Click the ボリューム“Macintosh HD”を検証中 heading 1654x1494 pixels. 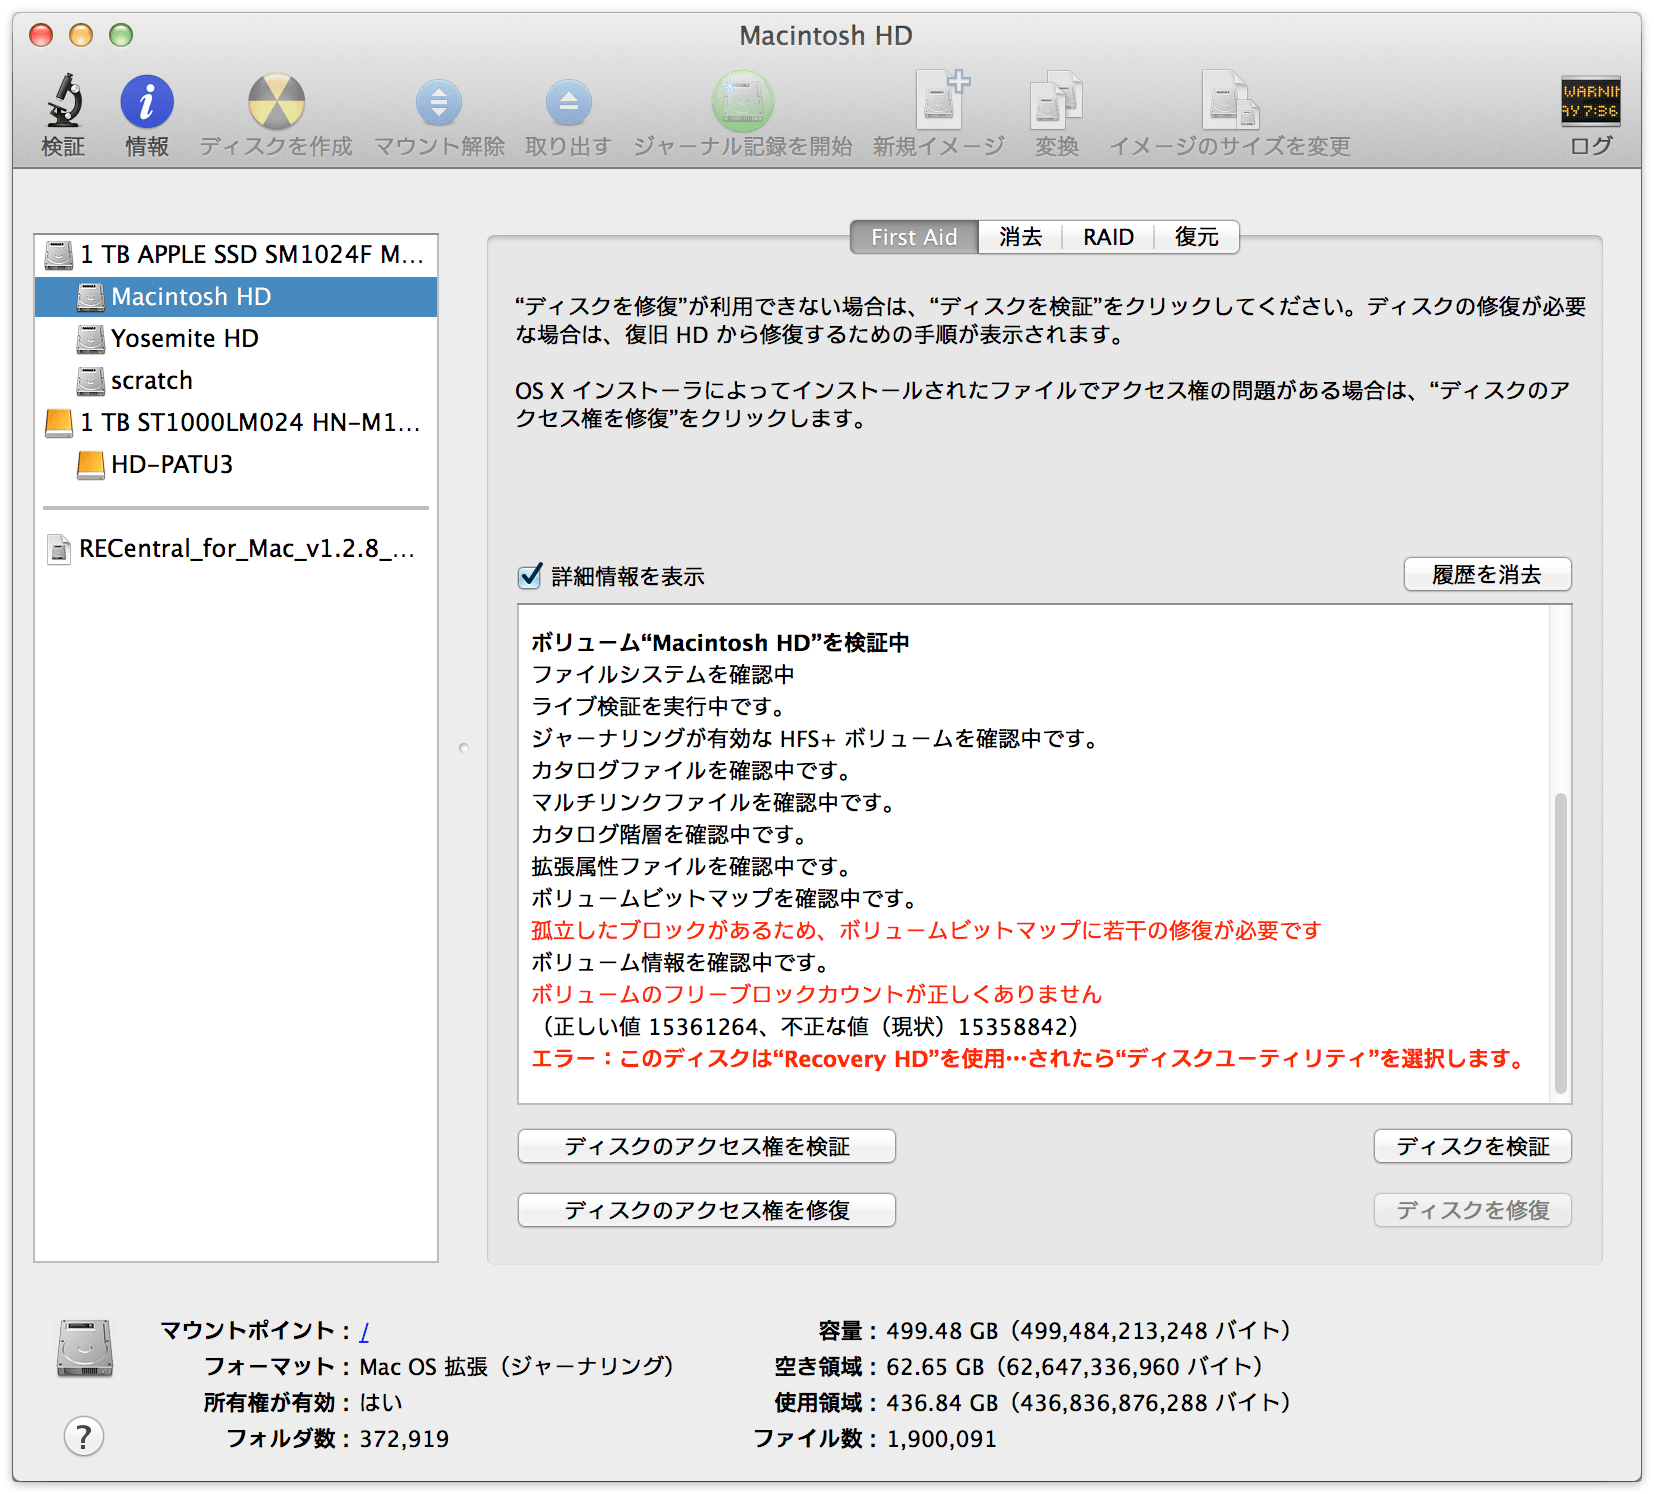[x=720, y=643]
